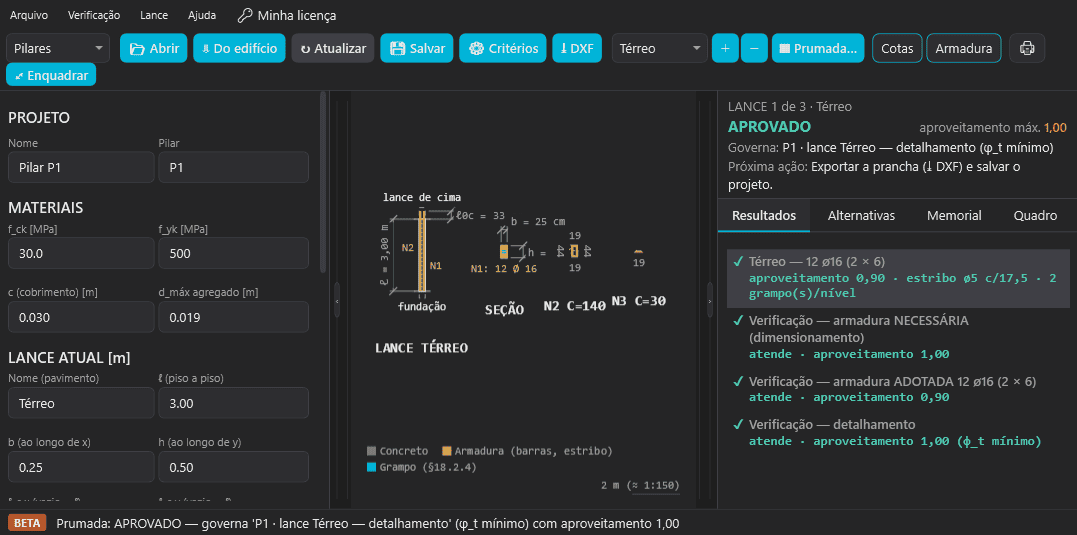Switch to the Resultados tab
The width and height of the screenshot is (1077, 535).
(x=764, y=216)
